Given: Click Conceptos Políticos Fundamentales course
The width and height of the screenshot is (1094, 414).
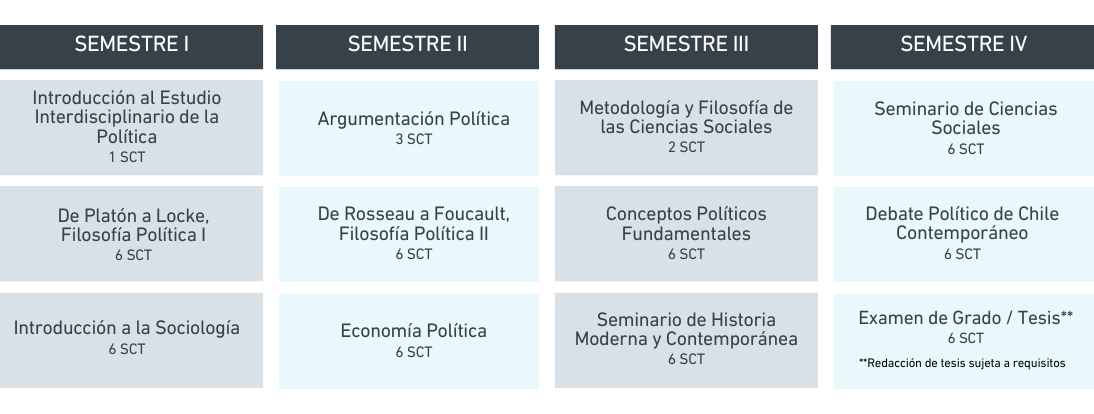Looking at the screenshot, I should click(x=686, y=233).
